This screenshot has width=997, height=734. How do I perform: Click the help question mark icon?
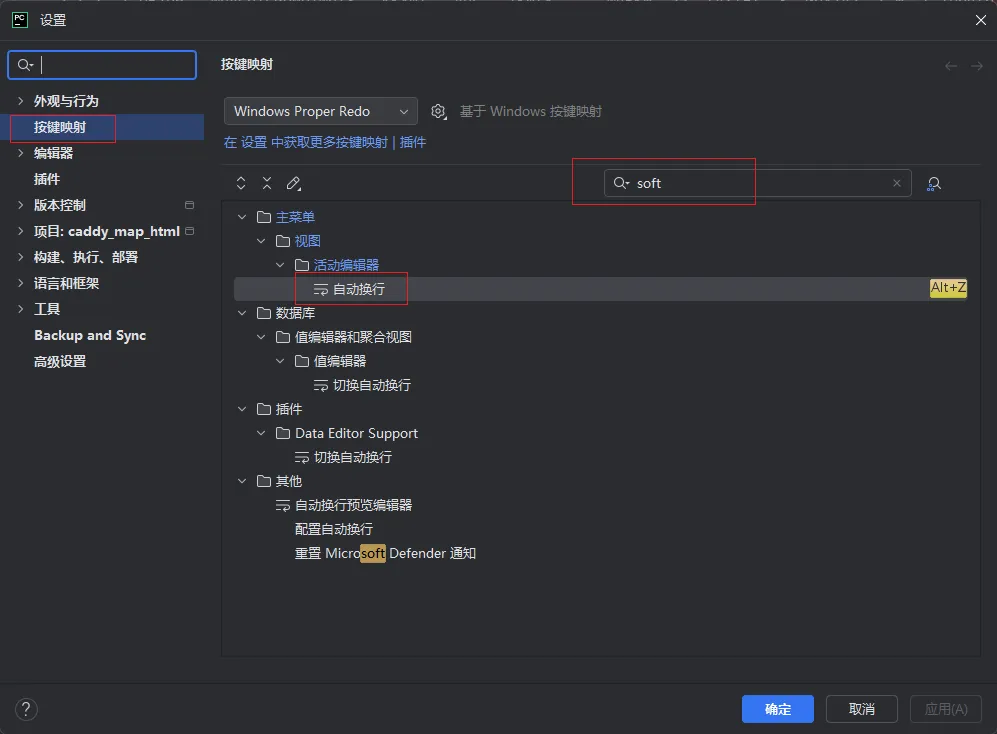pyautogui.click(x=27, y=709)
